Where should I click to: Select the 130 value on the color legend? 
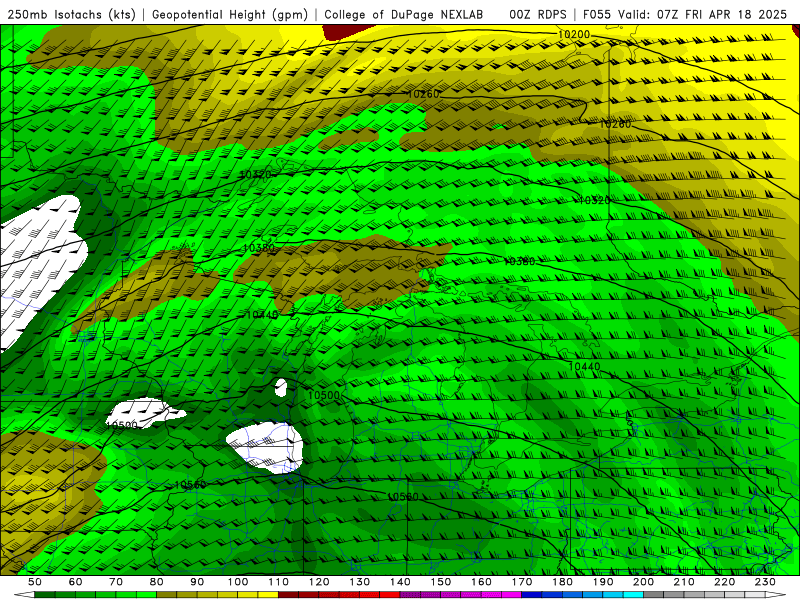(360, 582)
